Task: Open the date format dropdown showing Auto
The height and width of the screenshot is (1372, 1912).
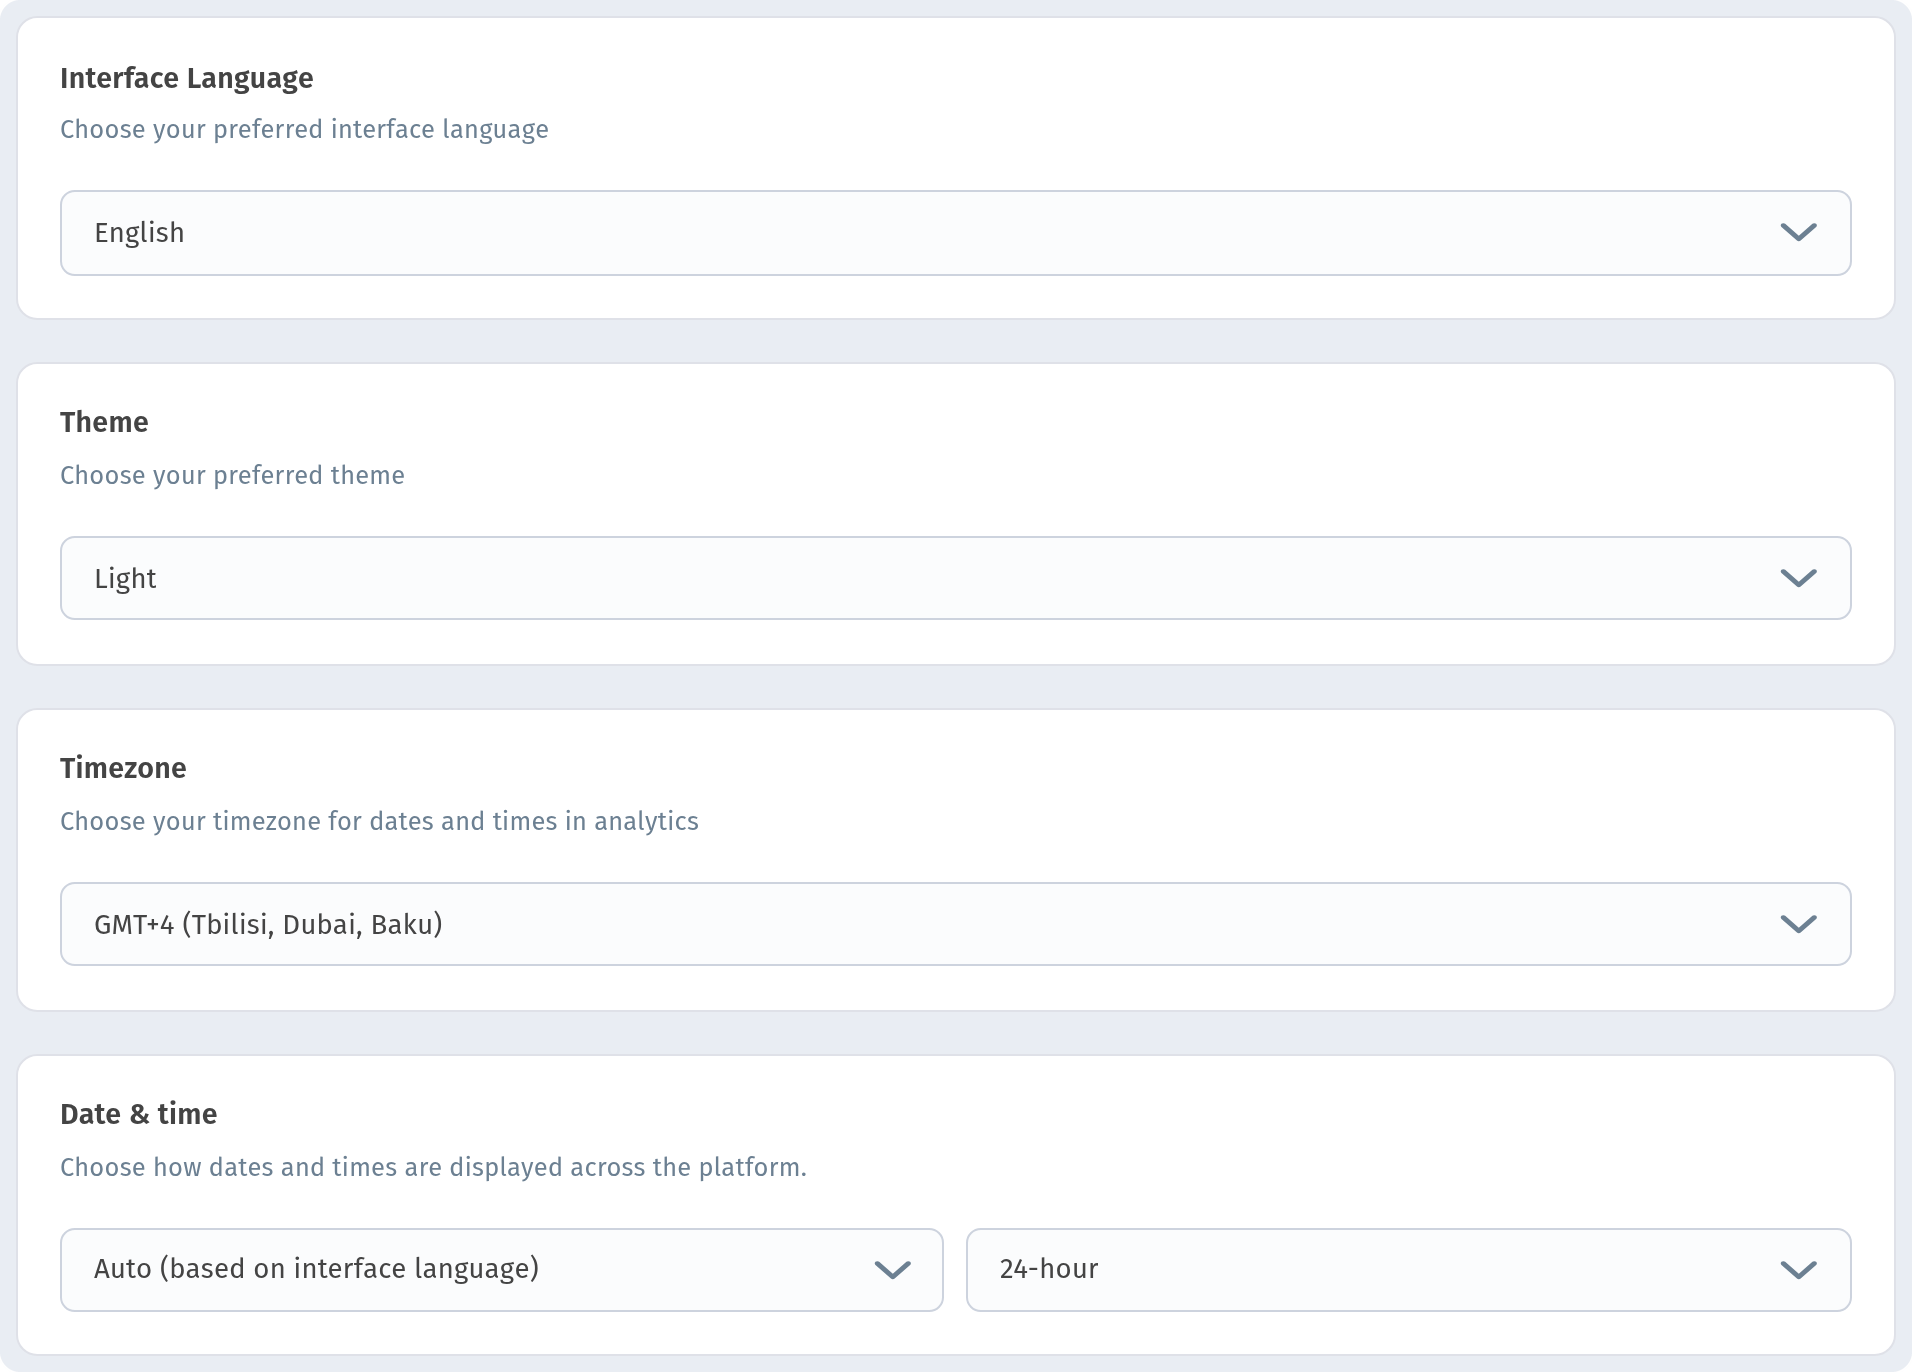Action: [x=502, y=1270]
